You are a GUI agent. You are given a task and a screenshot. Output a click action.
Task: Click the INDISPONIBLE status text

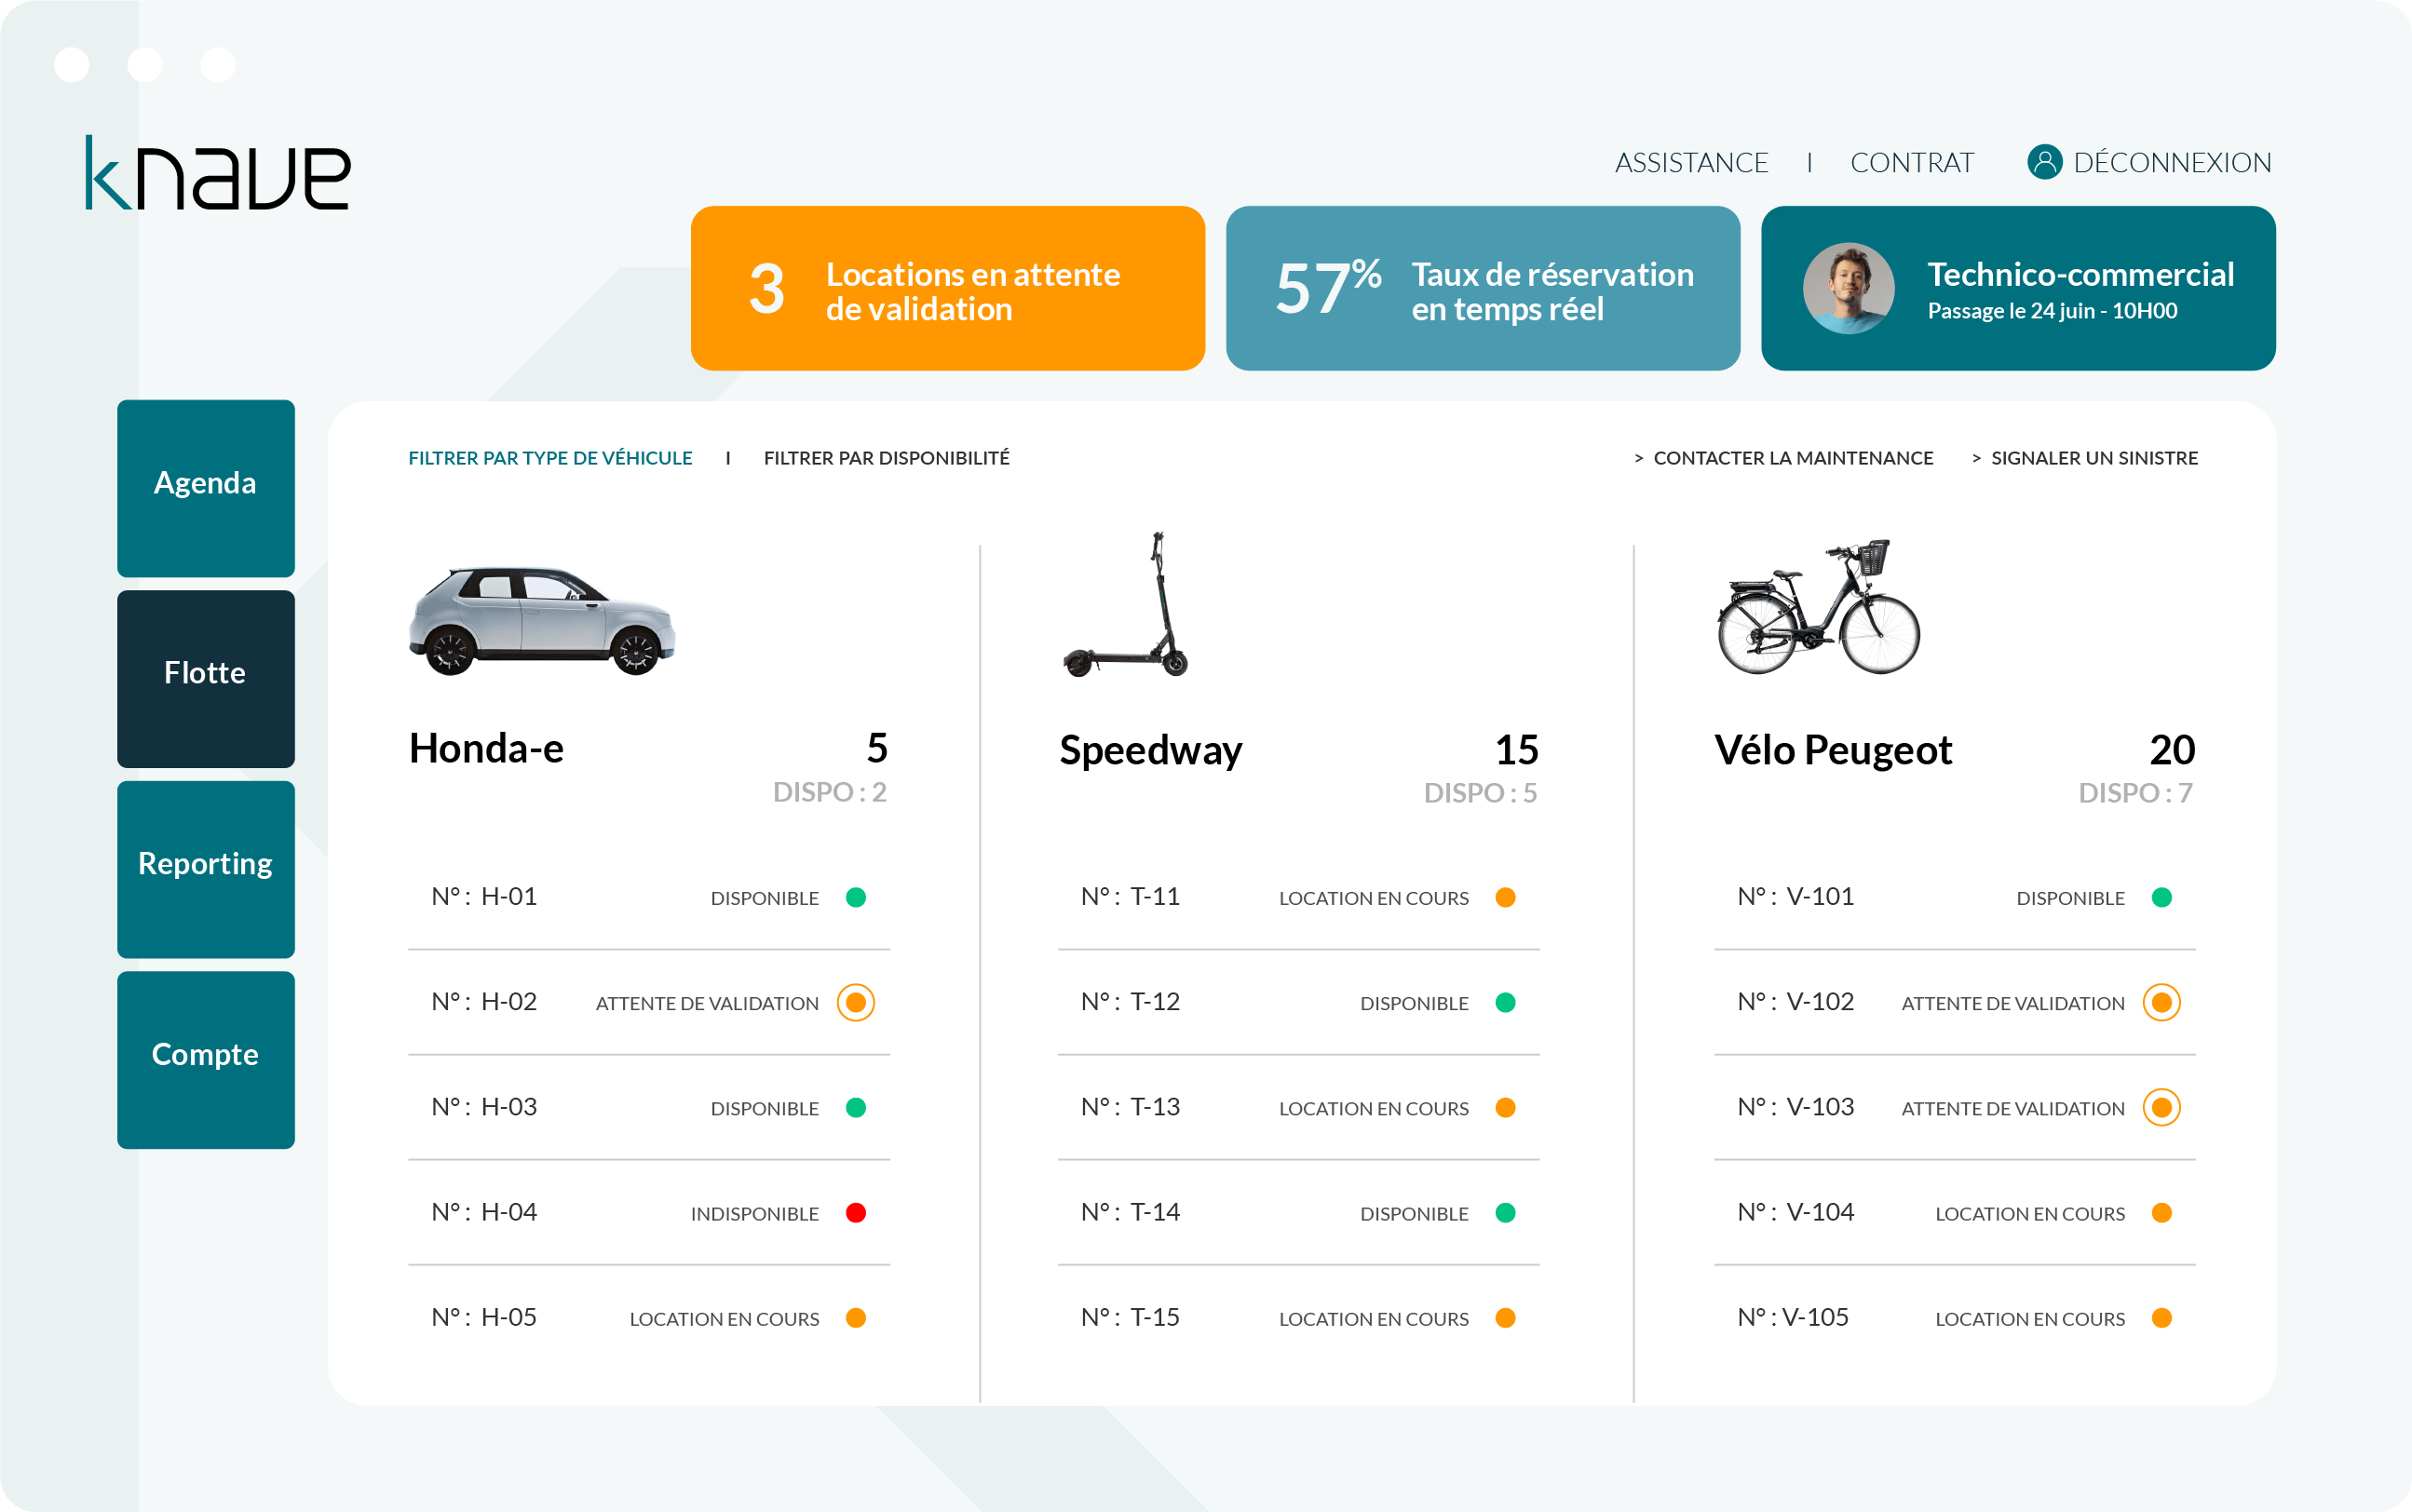755,1214
